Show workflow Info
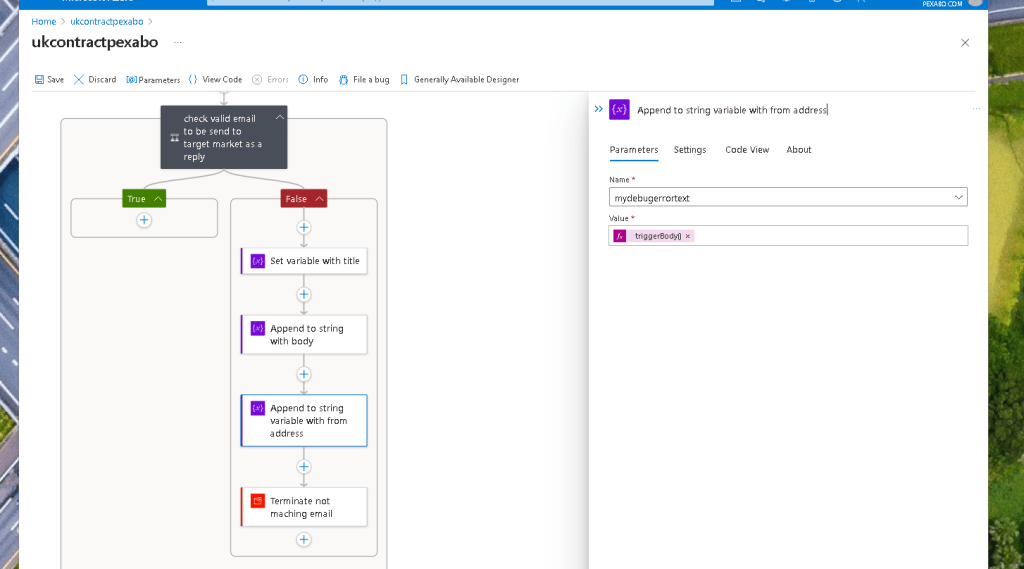Viewport: 1024px width, 569px height. [x=313, y=80]
